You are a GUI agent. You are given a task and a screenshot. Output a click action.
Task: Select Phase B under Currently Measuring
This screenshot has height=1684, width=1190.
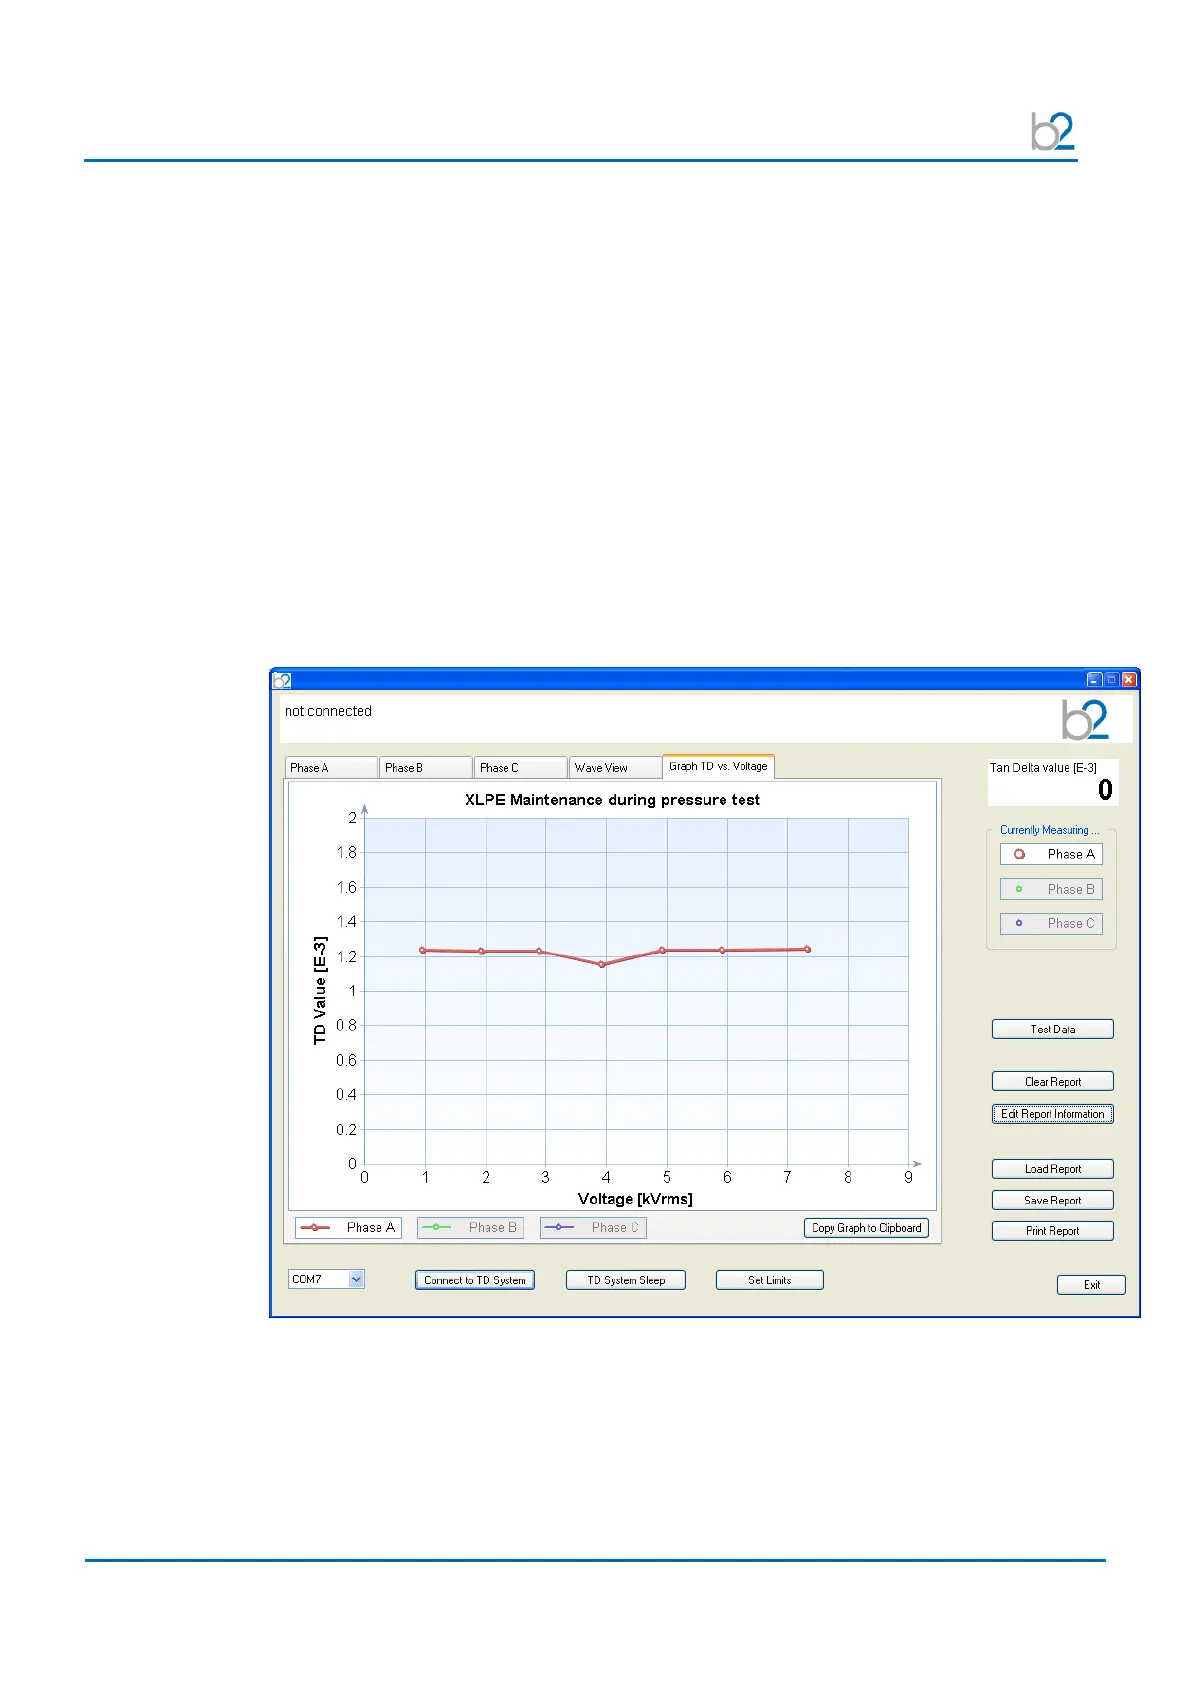pos(1051,889)
